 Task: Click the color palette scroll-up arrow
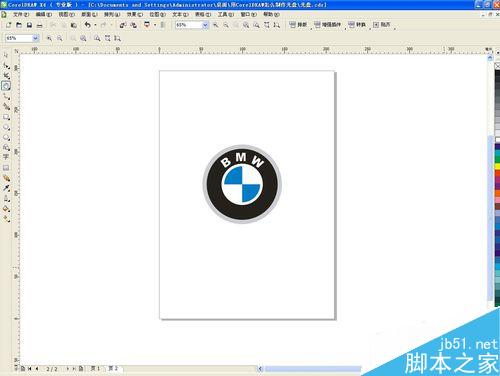[497, 53]
